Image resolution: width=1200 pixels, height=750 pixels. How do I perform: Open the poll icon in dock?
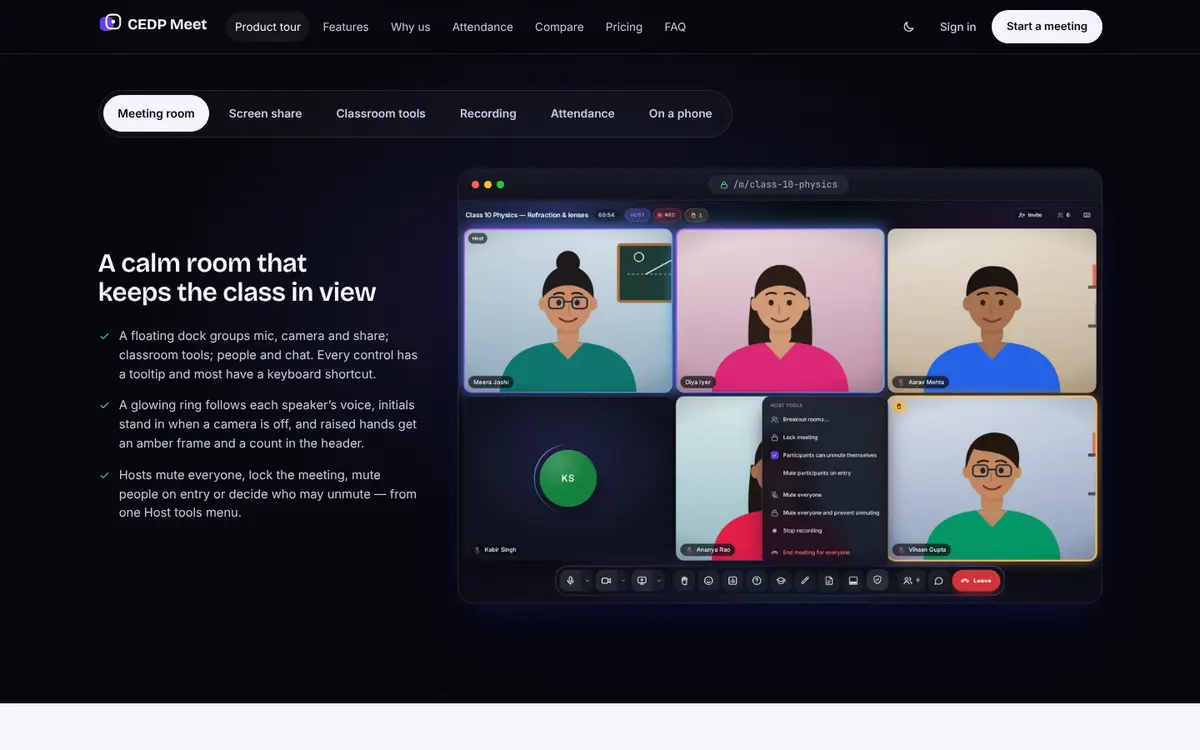click(x=732, y=580)
